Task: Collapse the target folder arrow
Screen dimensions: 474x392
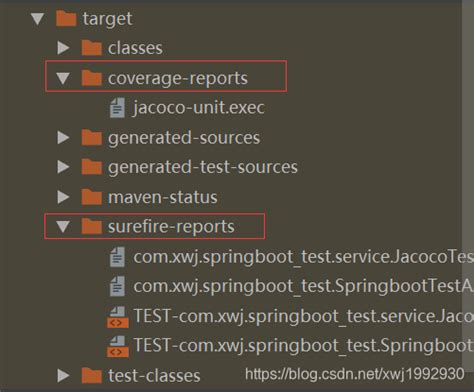Action: 38,19
